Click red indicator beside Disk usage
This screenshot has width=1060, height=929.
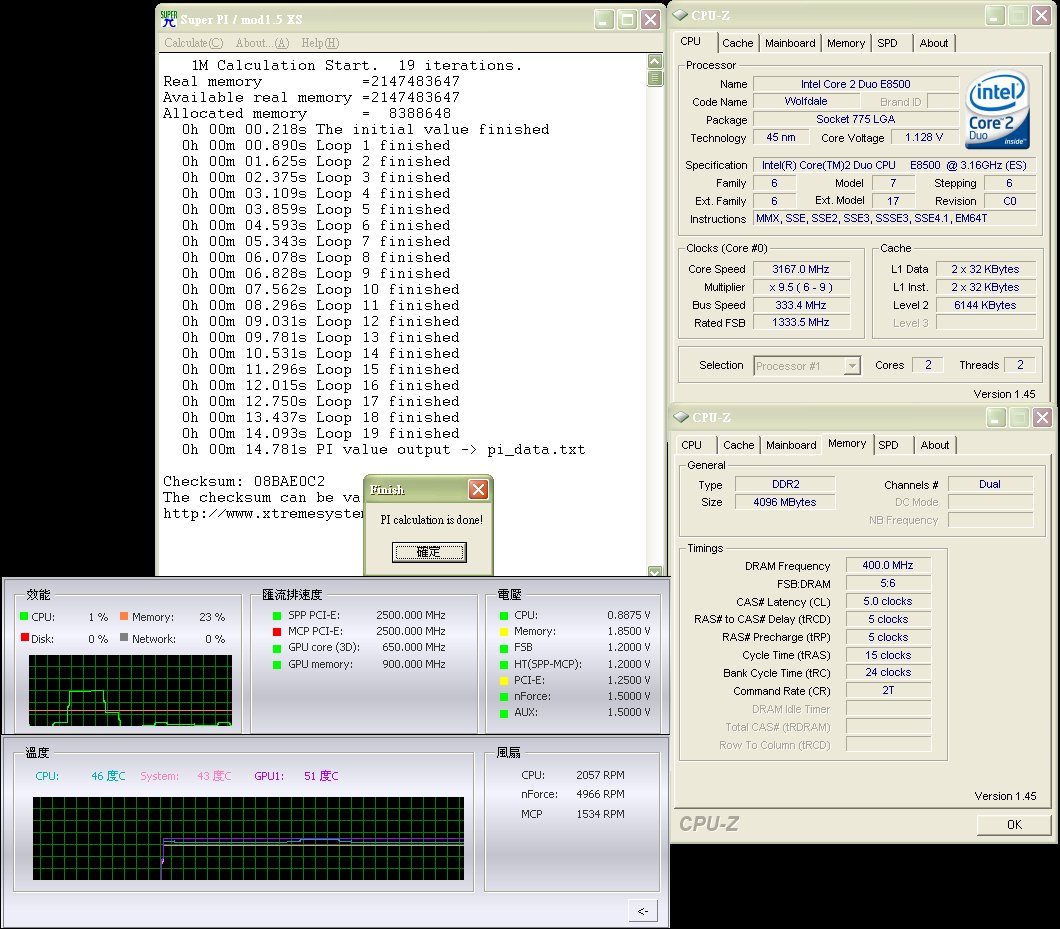[x=24, y=637]
